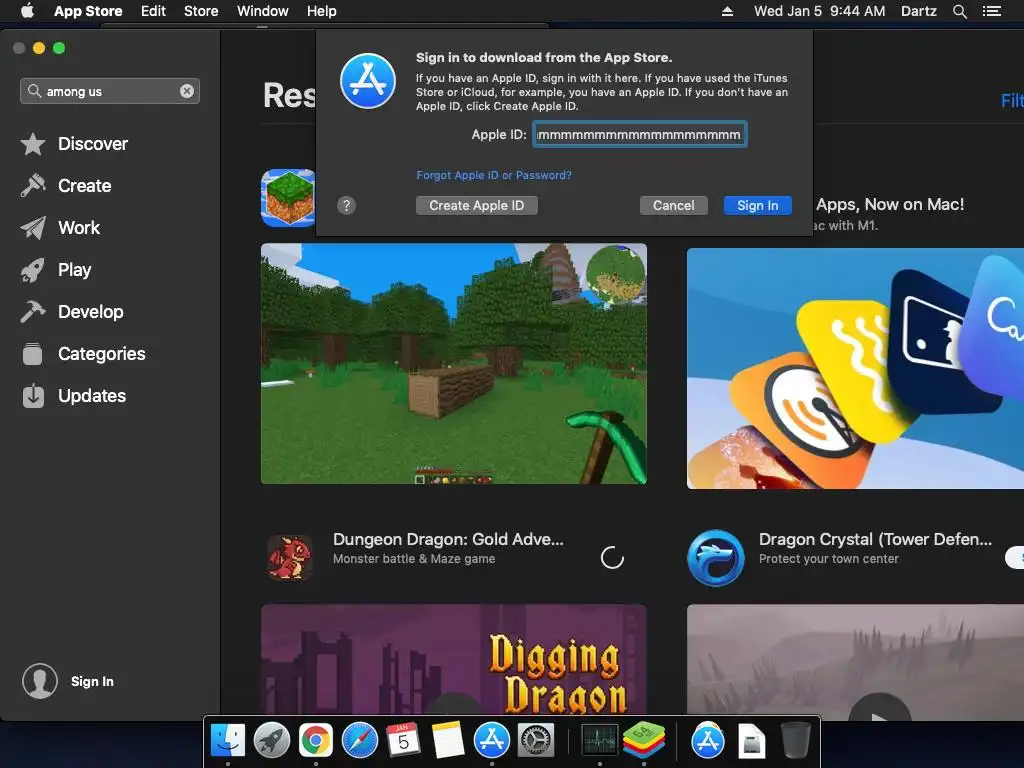
Task: Open the App Store menu
Action: [88, 11]
